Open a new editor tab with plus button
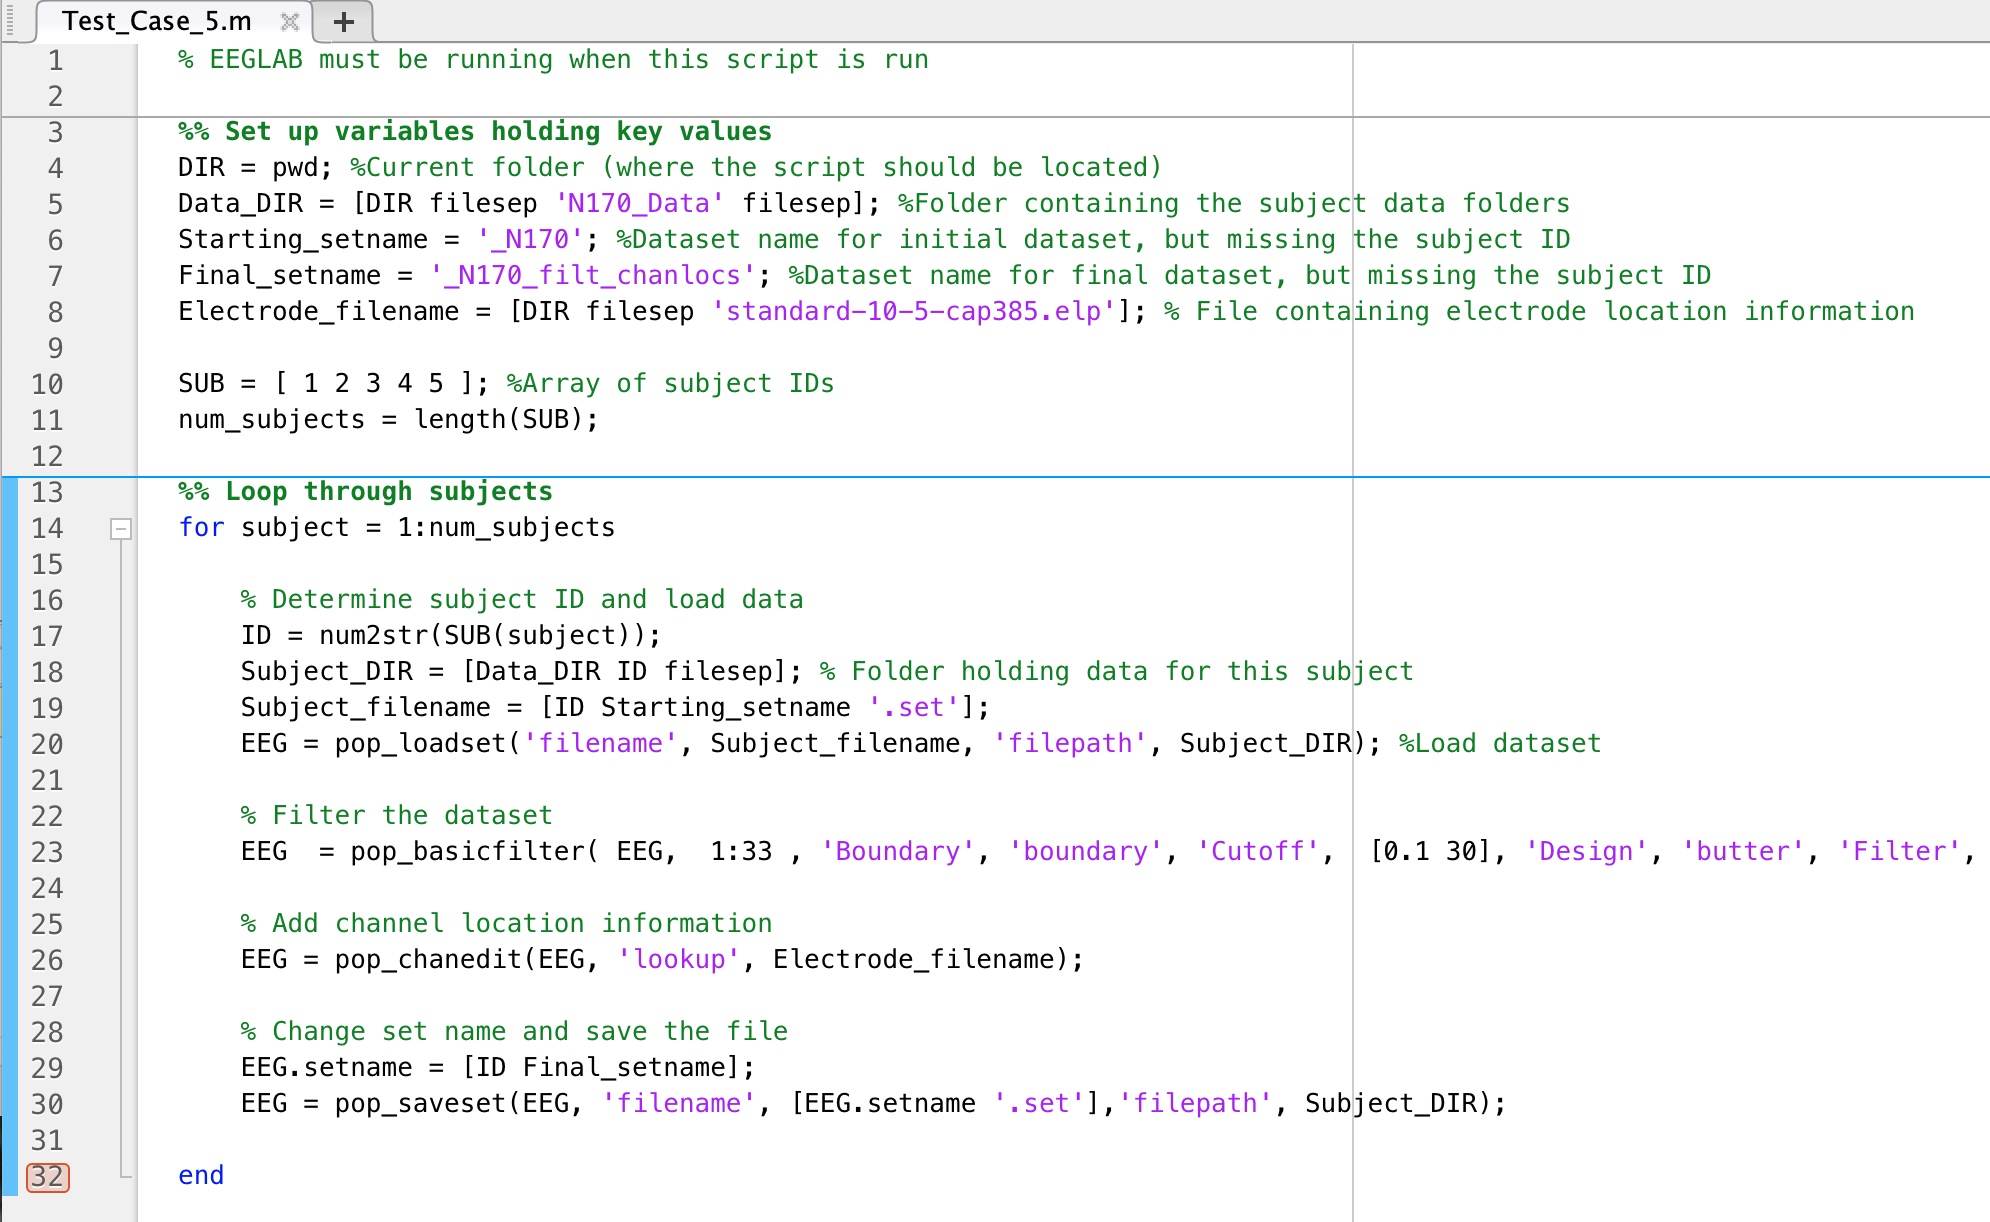The height and width of the screenshot is (1222, 1990). (343, 21)
